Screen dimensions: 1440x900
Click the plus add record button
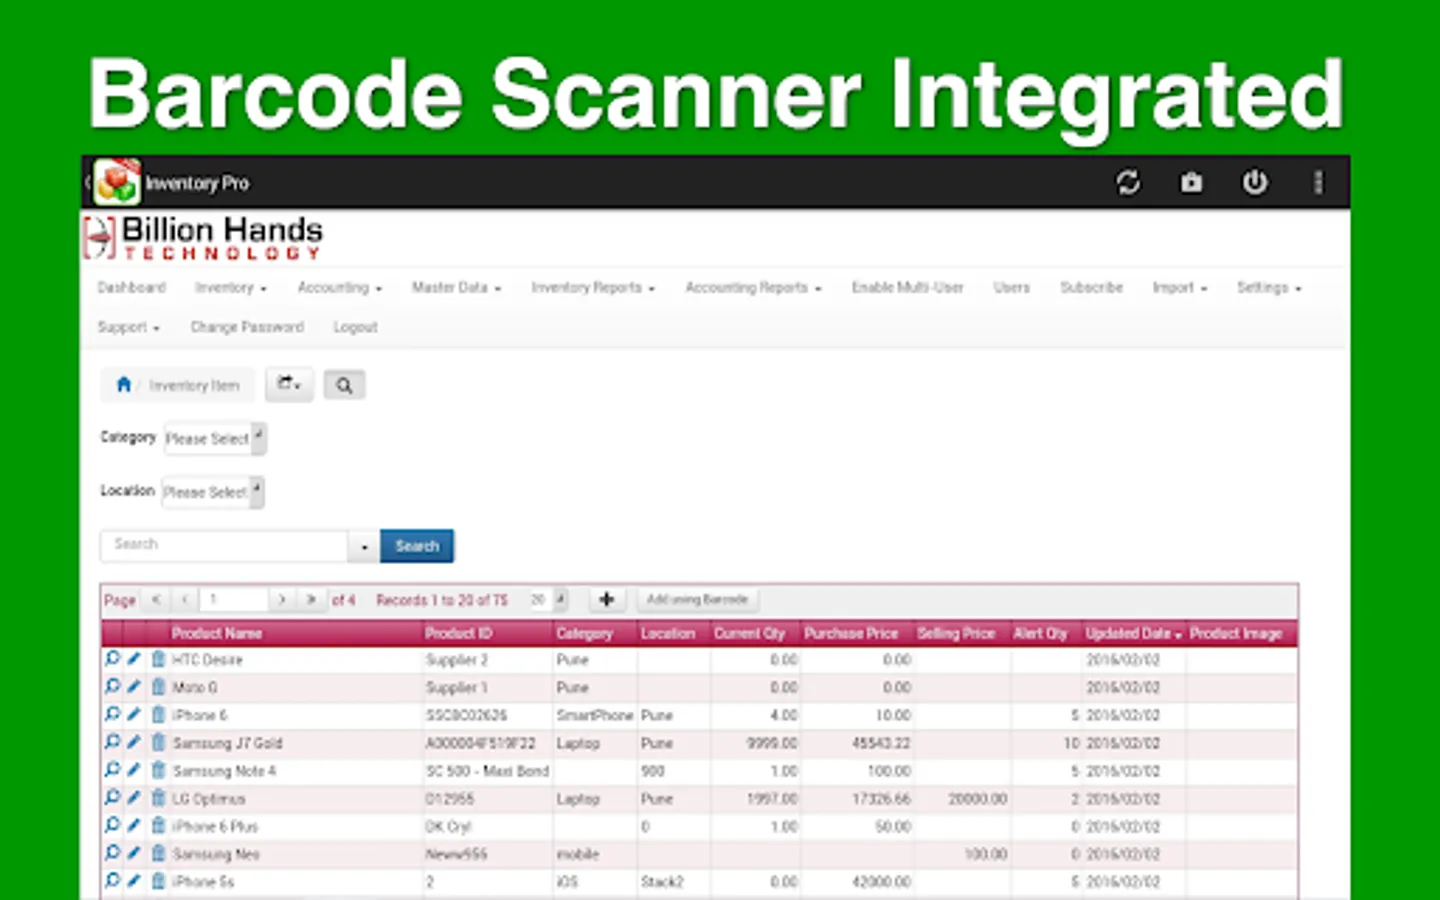pyautogui.click(x=606, y=600)
